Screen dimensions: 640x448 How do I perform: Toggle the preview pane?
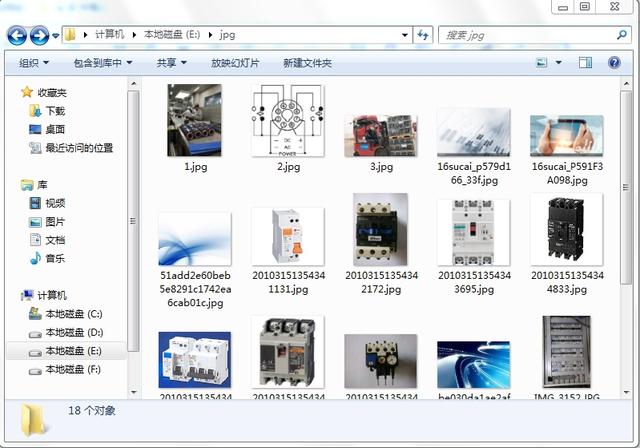tap(585, 63)
